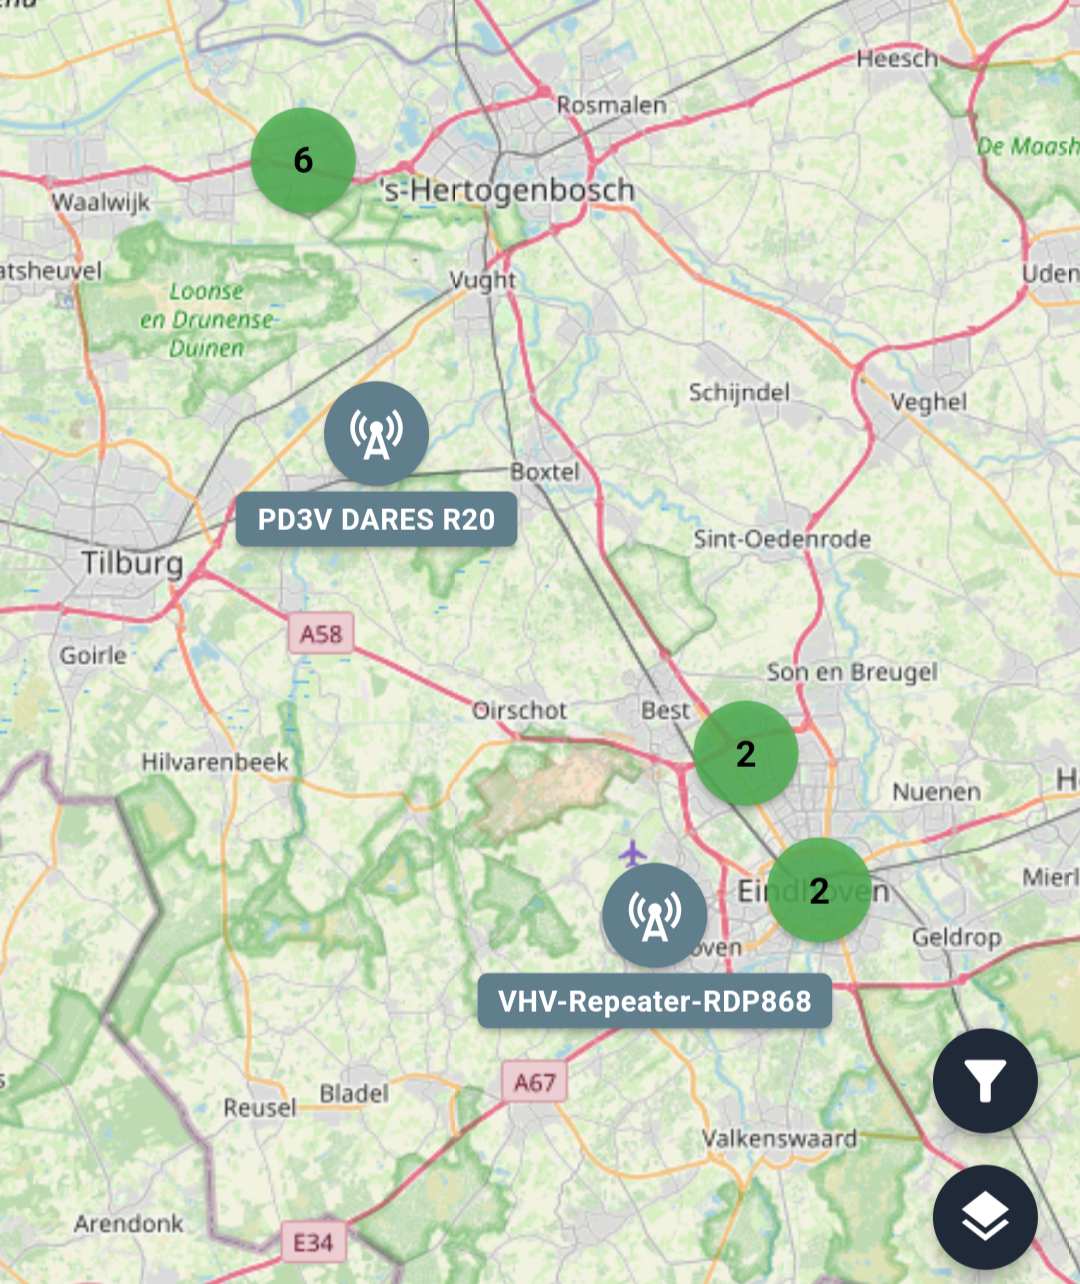Click the PD3V DARES R20 label

(x=376, y=519)
